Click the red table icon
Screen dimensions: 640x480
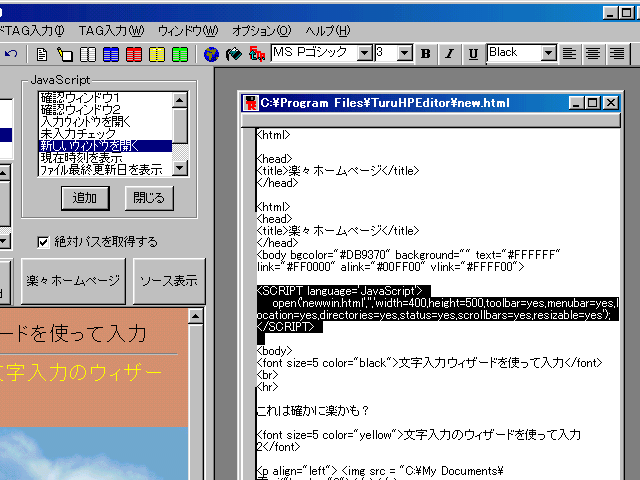[x=134, y=54]
